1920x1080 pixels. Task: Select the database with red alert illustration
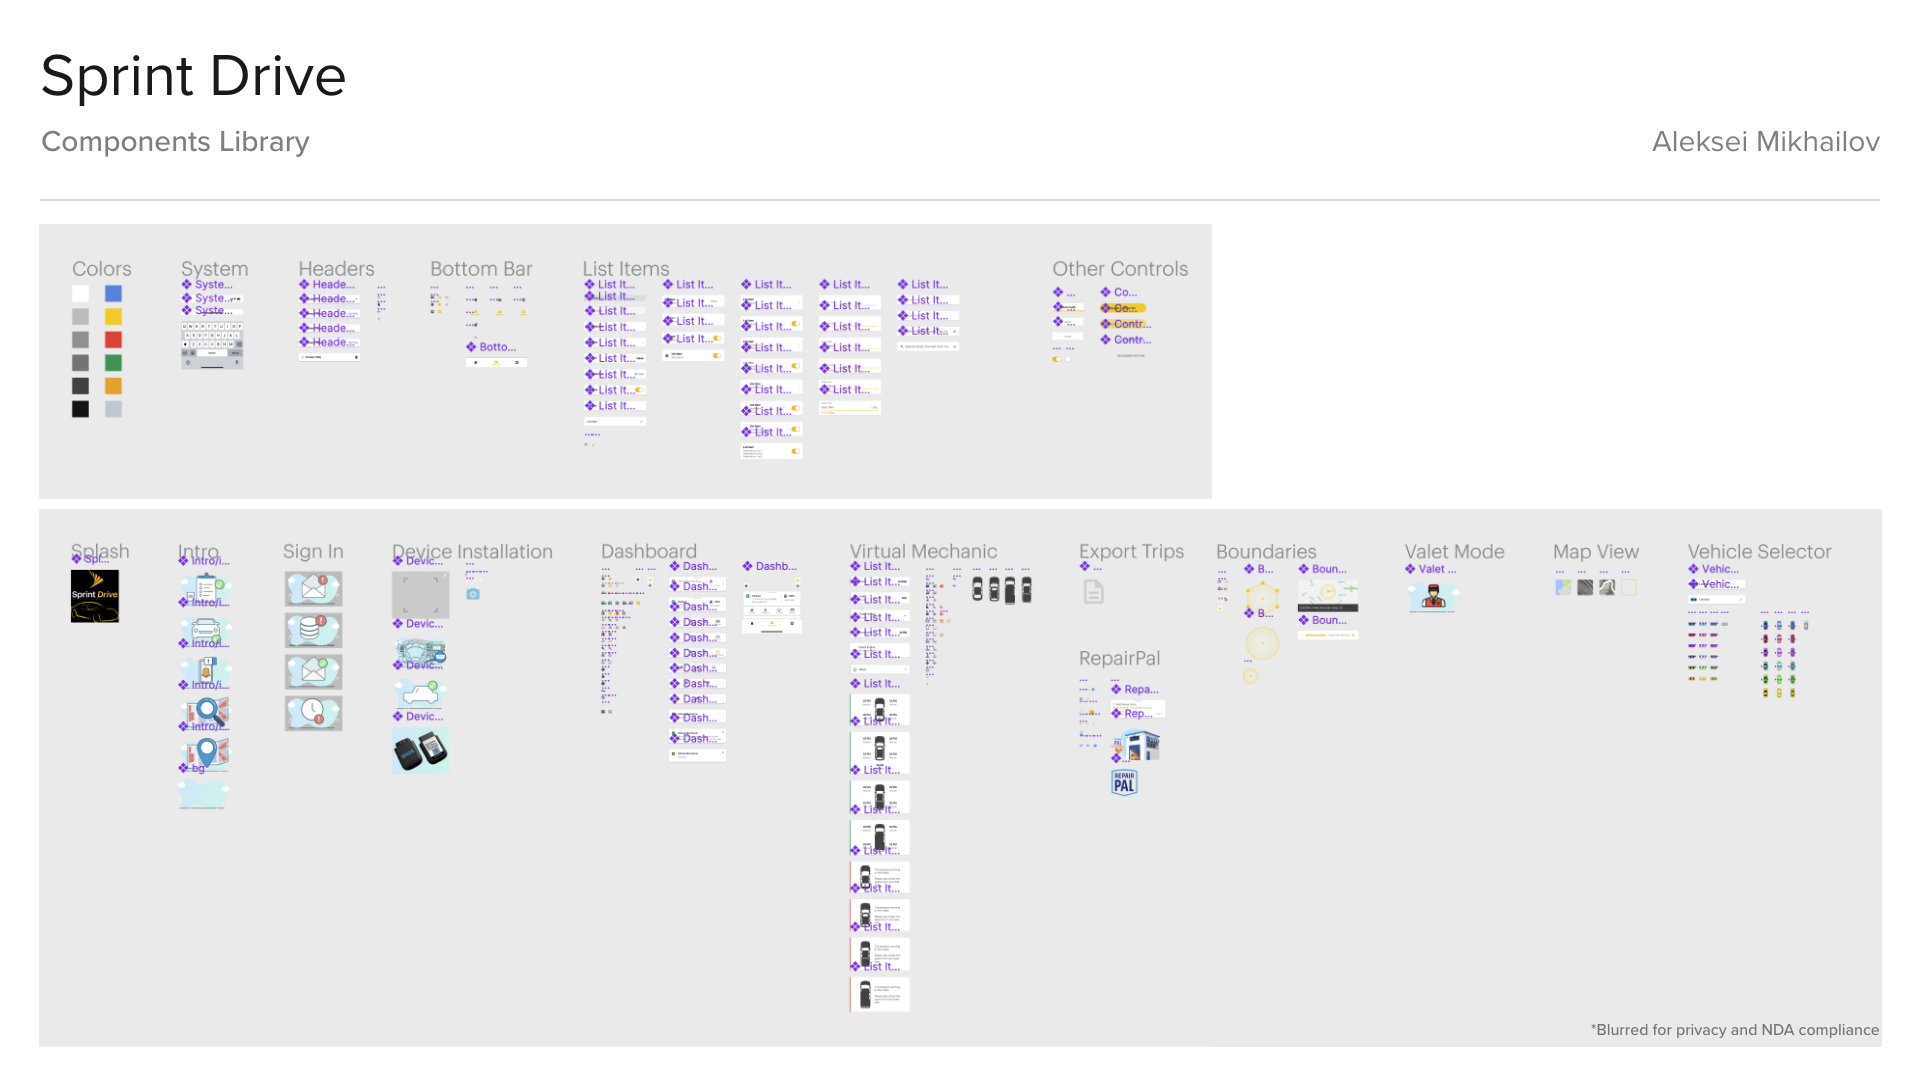click(313, 630)
